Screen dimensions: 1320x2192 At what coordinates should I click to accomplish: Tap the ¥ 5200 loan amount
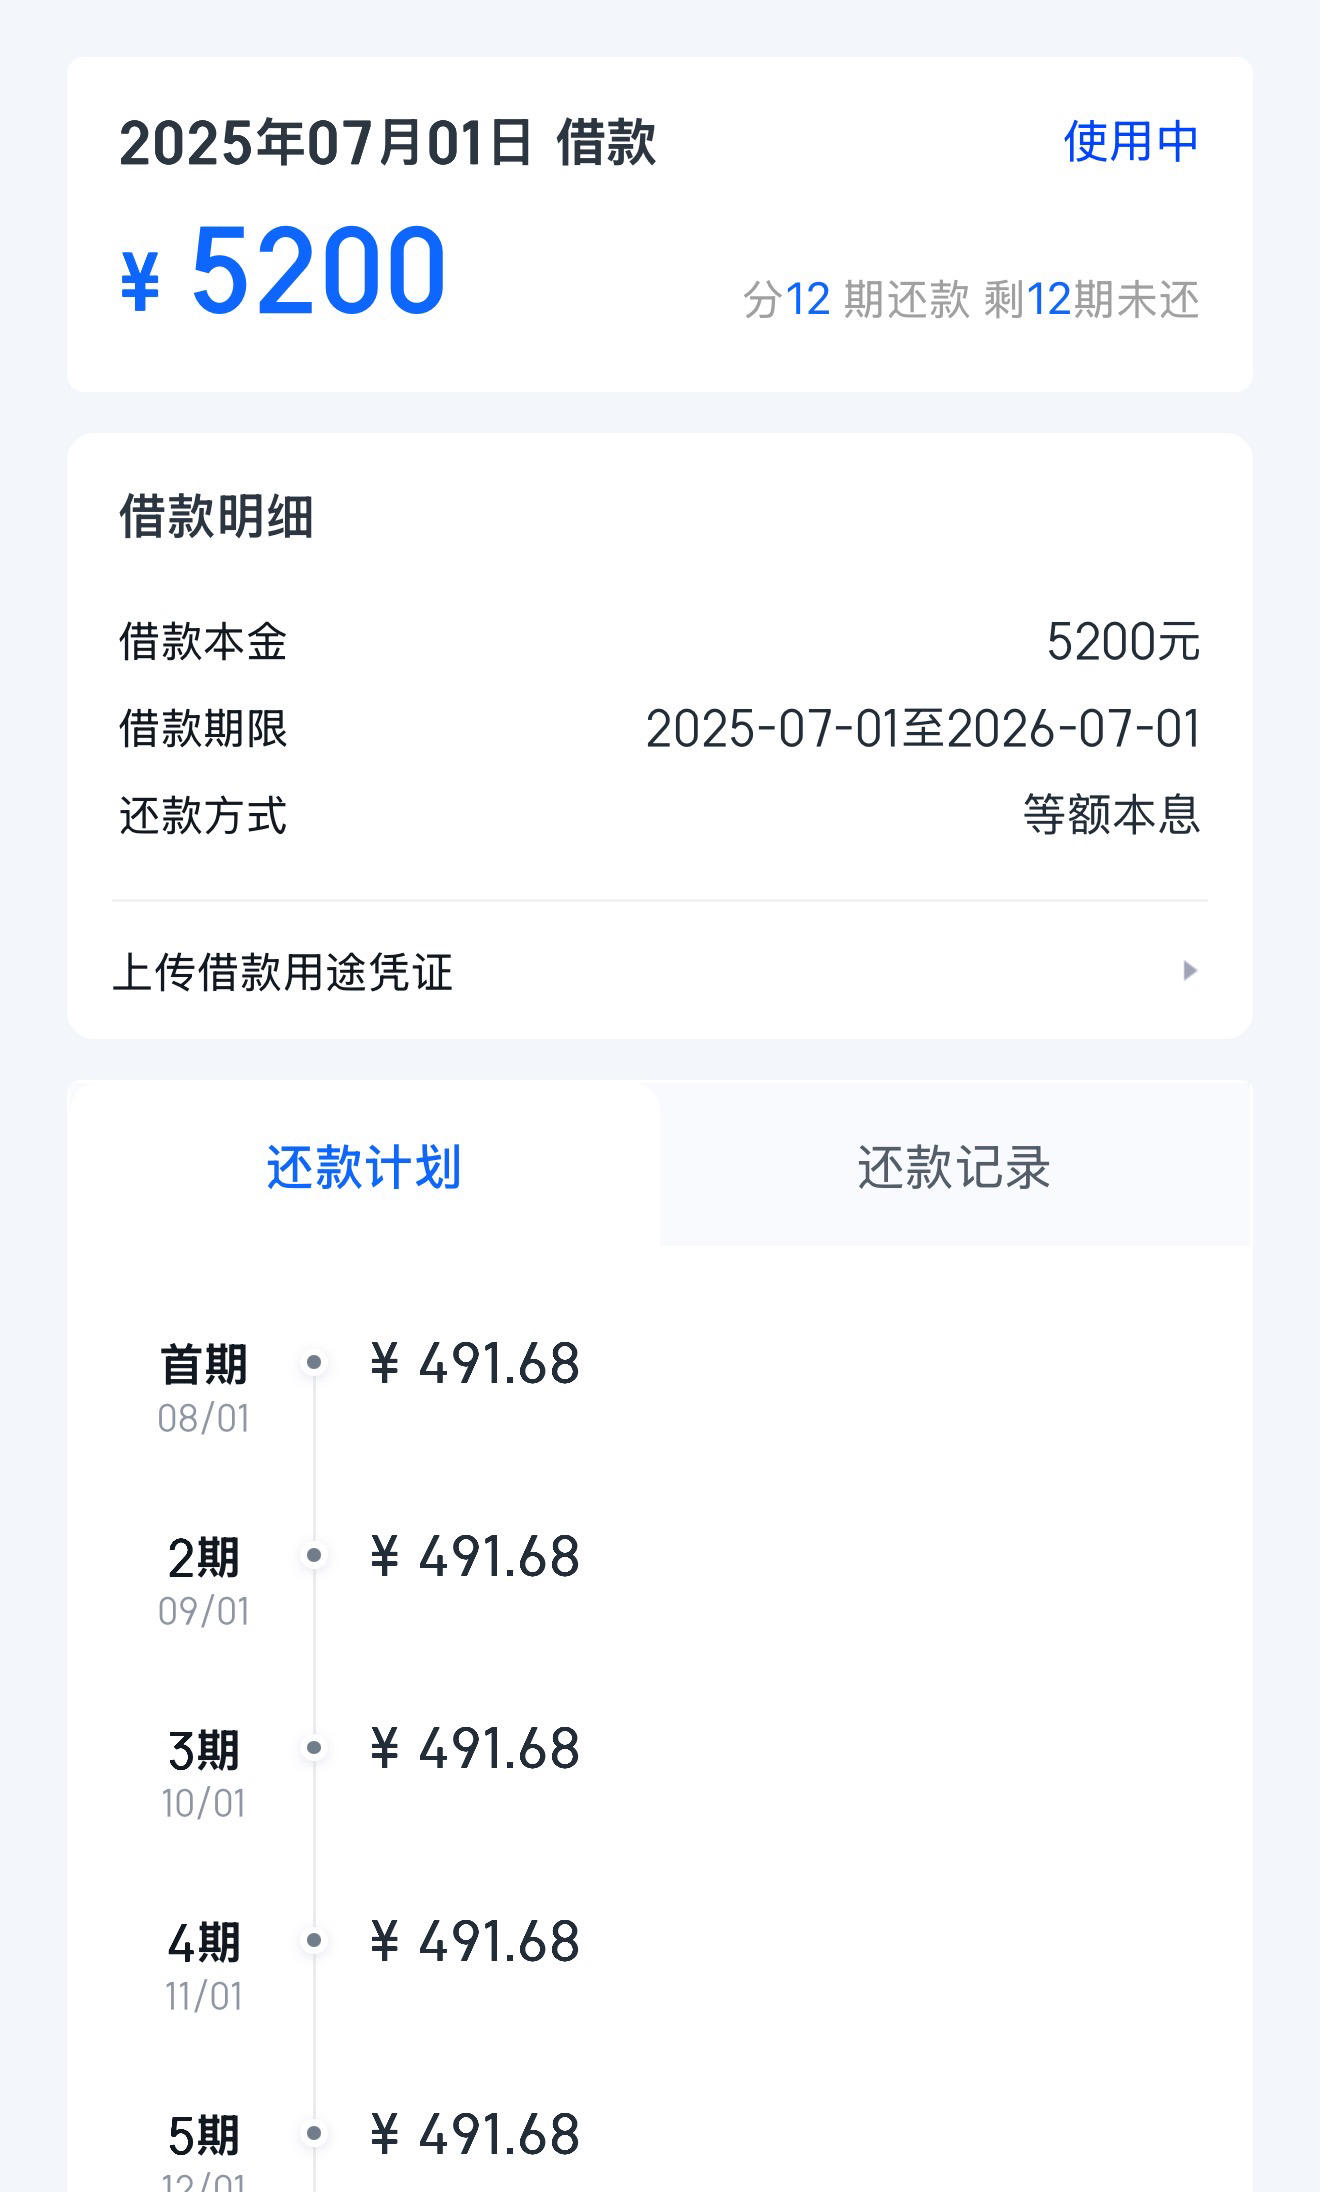click(x=283, y=270)
